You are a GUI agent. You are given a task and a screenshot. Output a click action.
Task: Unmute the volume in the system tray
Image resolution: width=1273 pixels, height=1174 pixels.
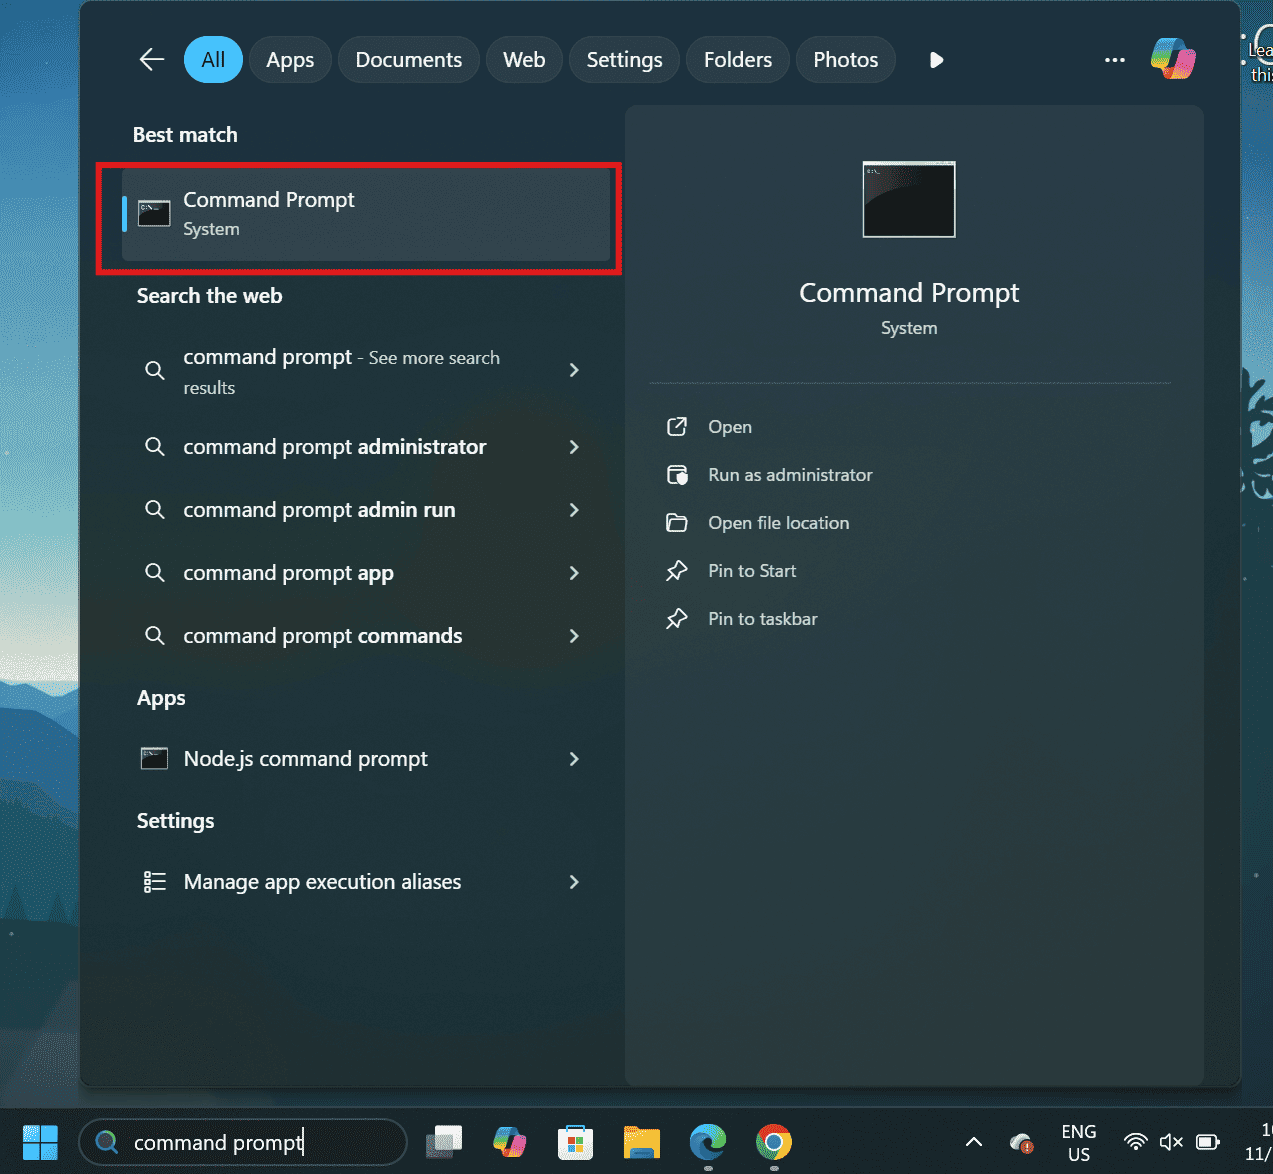(1170, 1142)
